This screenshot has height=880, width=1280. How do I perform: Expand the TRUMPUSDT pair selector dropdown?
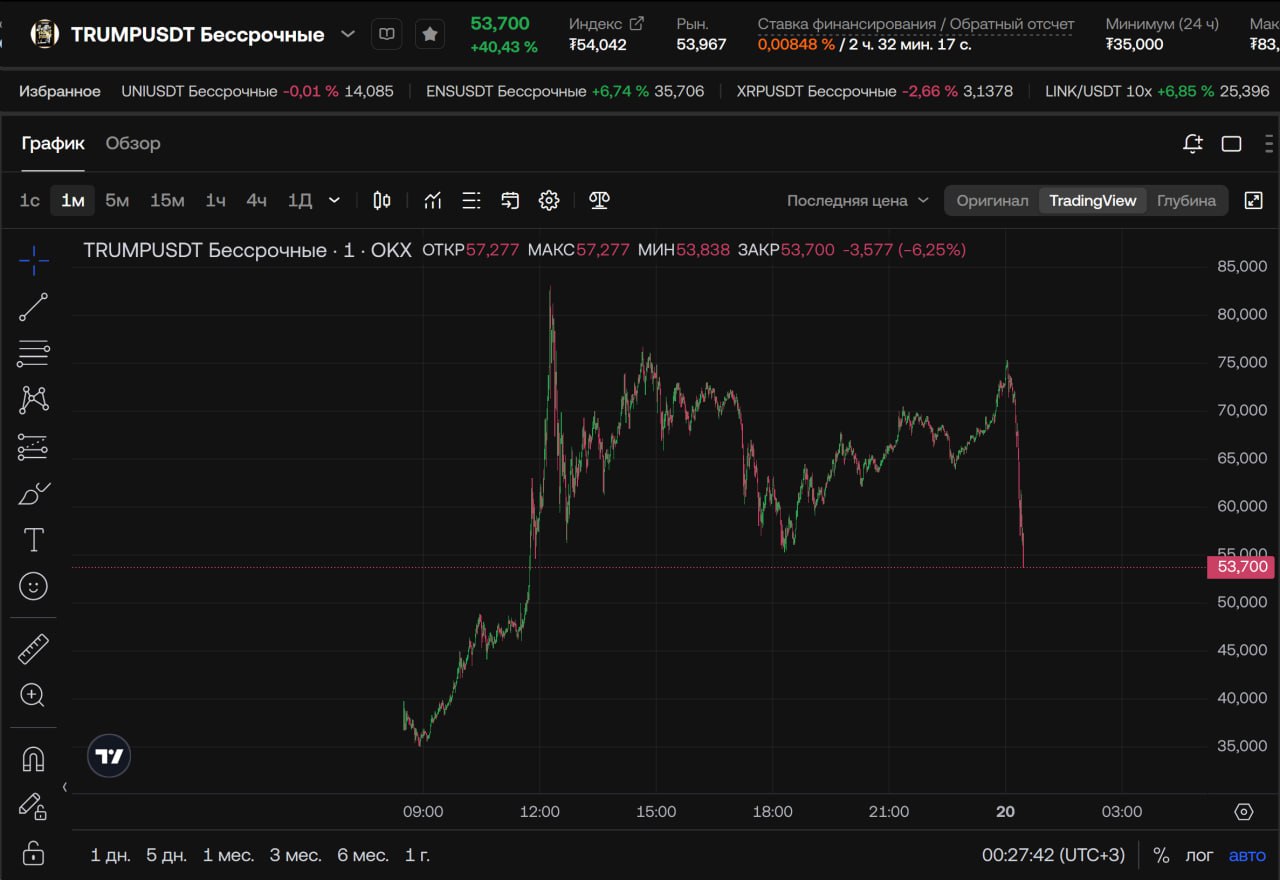[347, 34]
